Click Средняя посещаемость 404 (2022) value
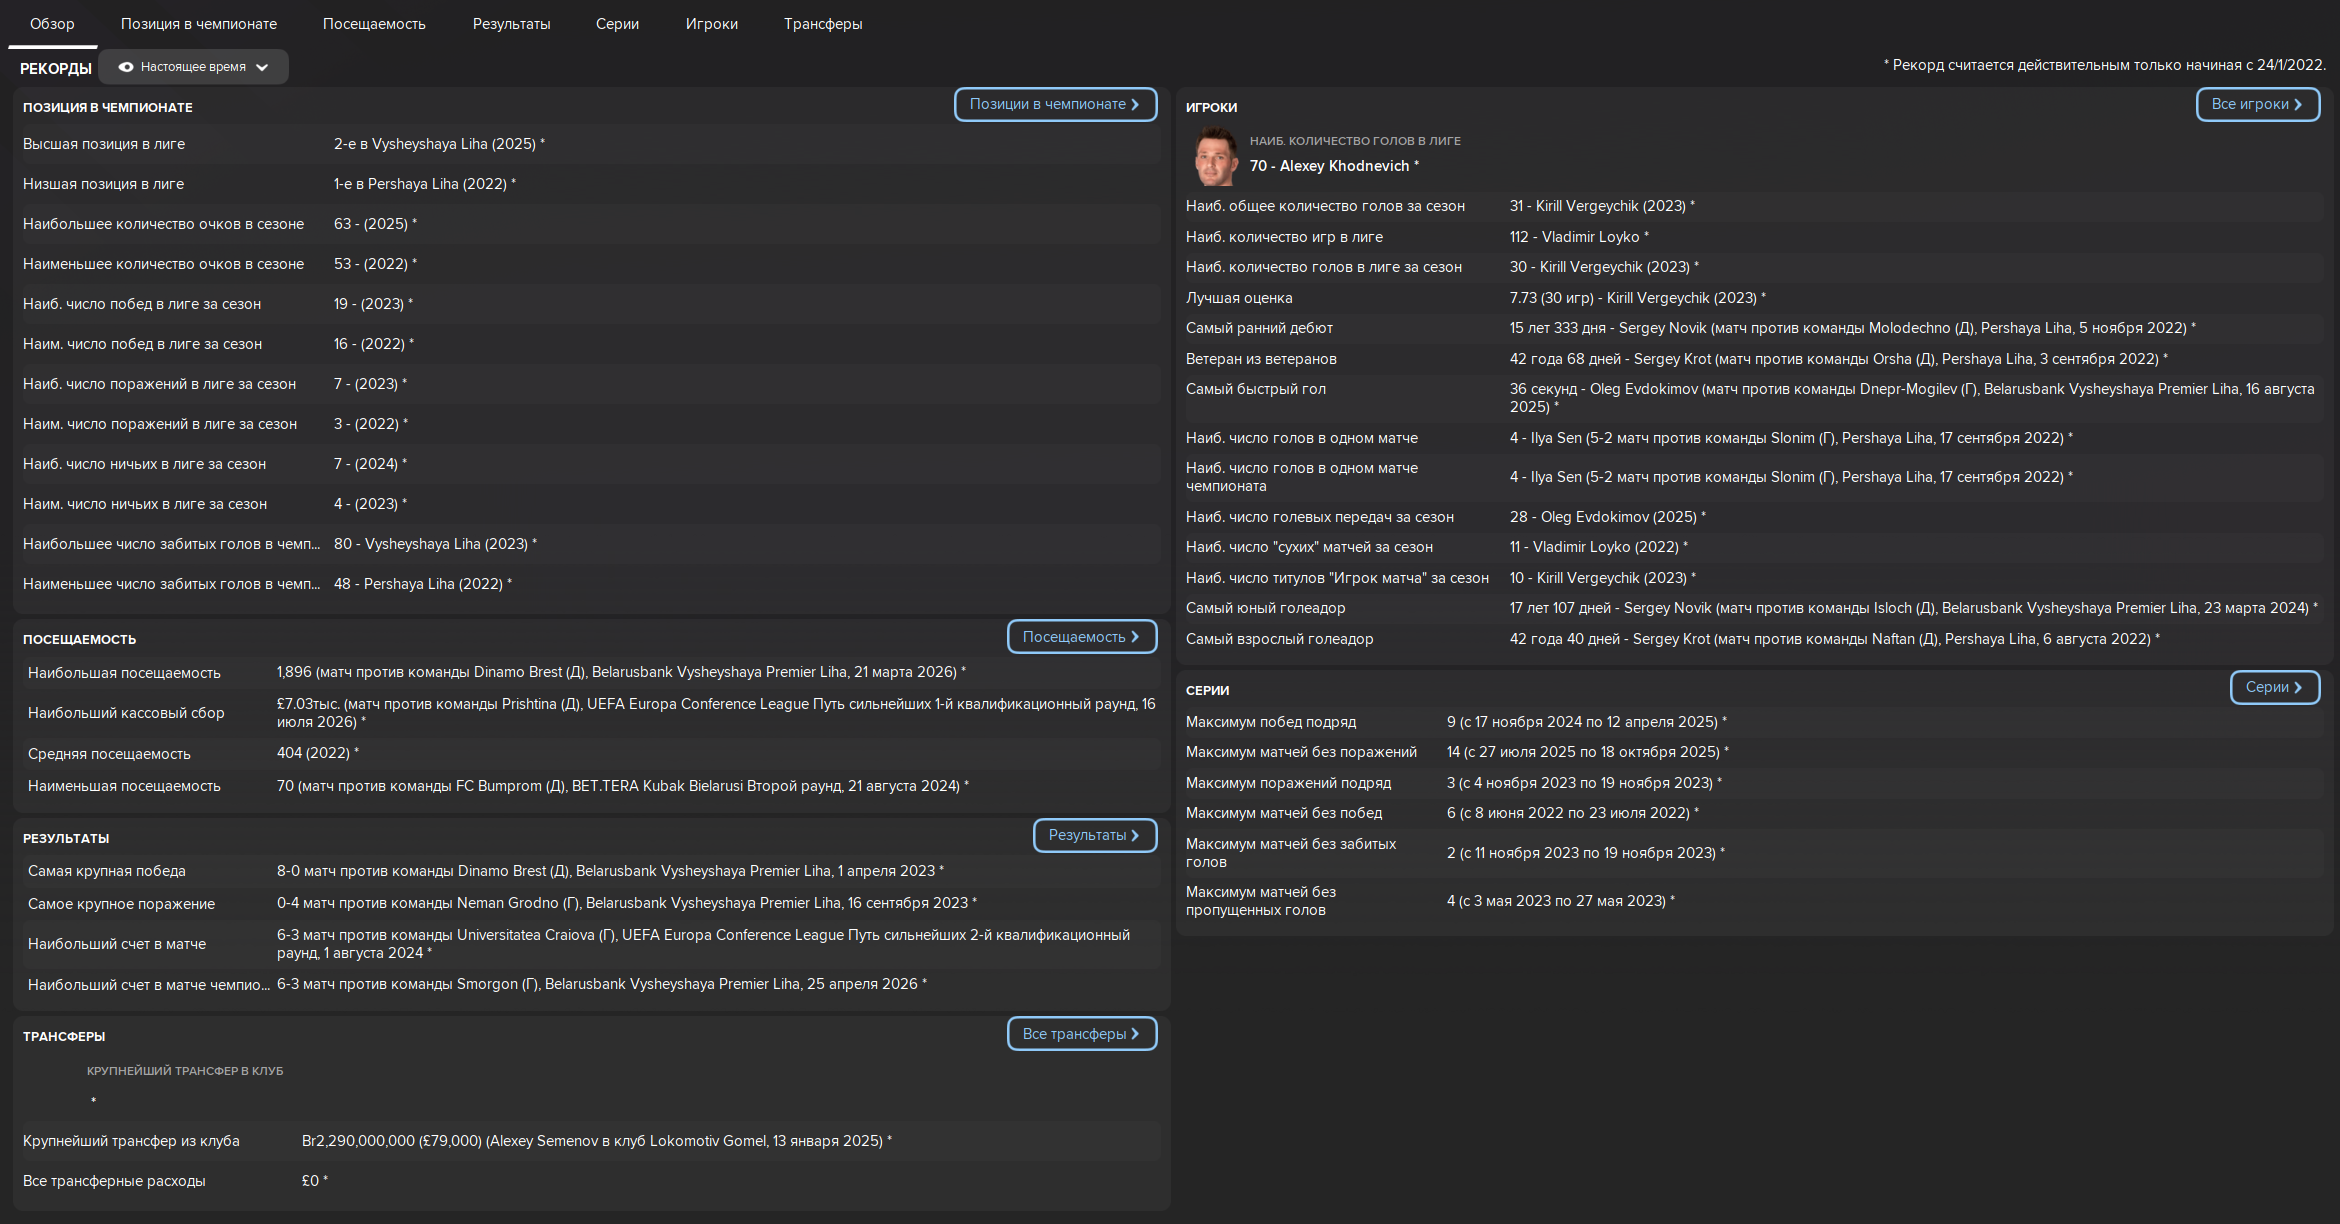The height and width of the screenshot is (1224, 2340). pos(317,753)
